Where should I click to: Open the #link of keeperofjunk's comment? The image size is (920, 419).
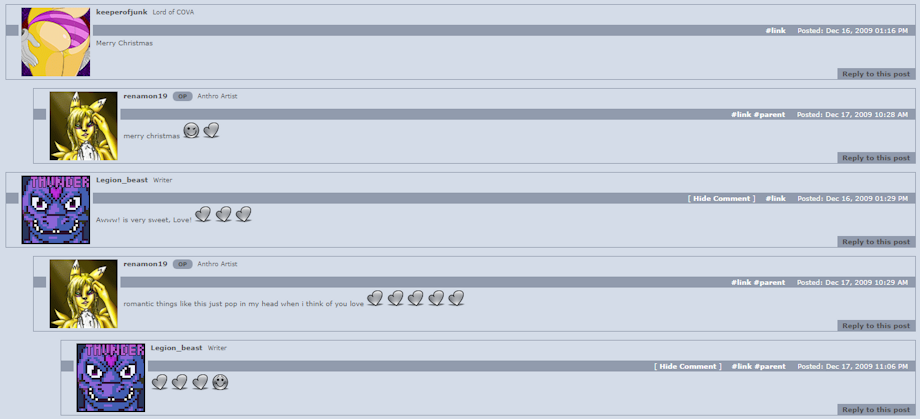pyautogui.click(x=776, y=31)
